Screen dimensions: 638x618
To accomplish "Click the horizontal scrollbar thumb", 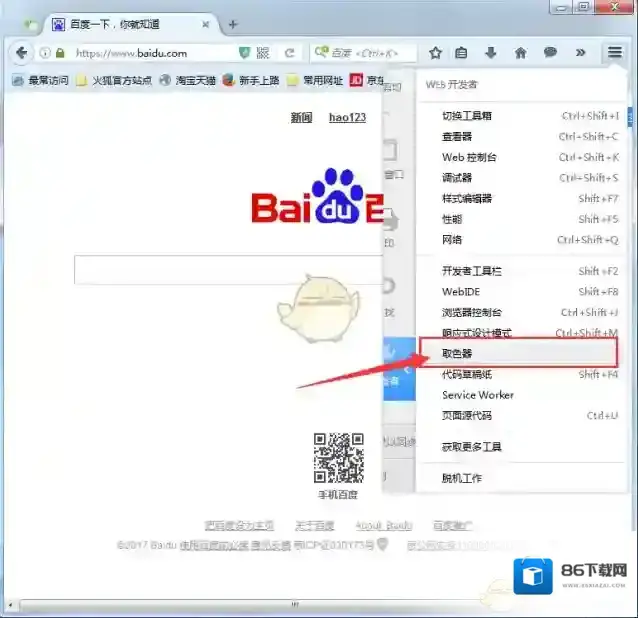I will click(295, 605).
